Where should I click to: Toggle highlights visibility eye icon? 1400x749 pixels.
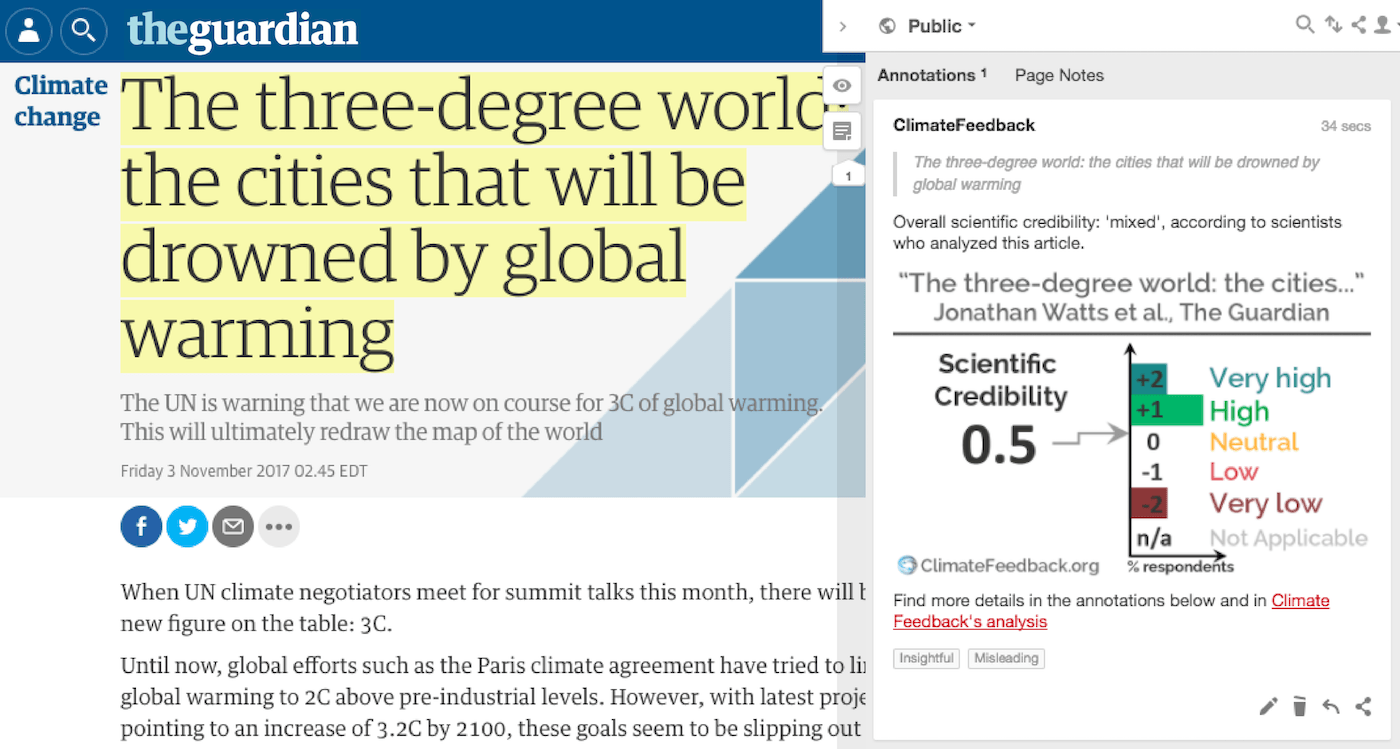point(842,86)
